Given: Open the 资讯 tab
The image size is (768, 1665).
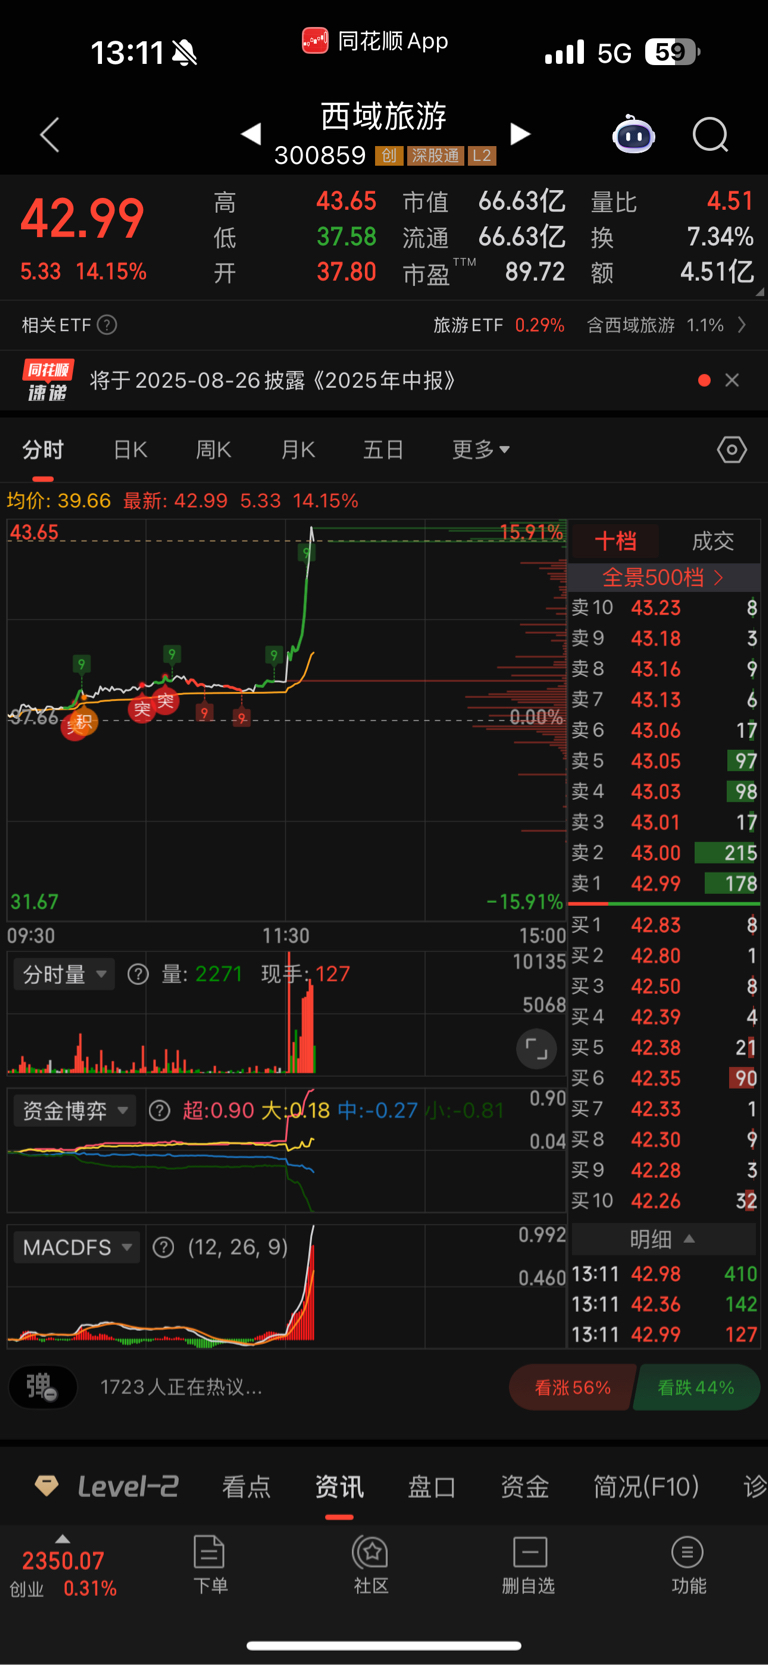Looking at the screenshot, I should 339,1487.
